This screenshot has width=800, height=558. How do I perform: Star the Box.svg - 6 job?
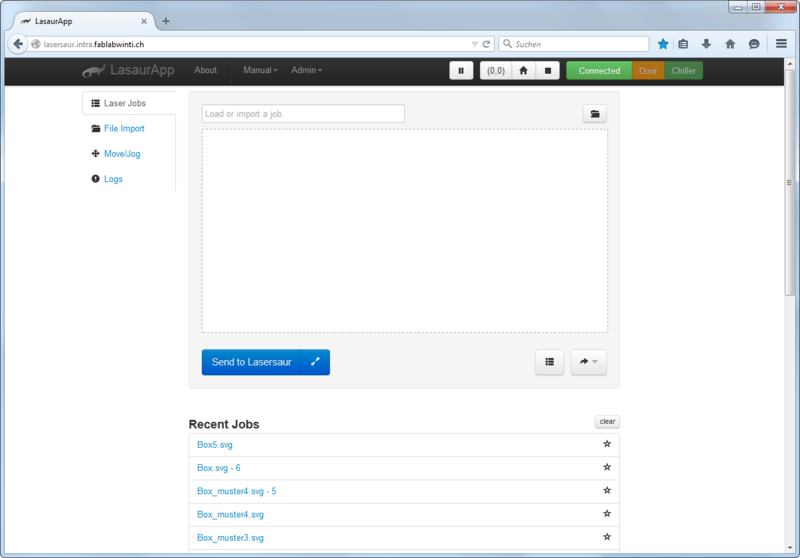point(607,467)
